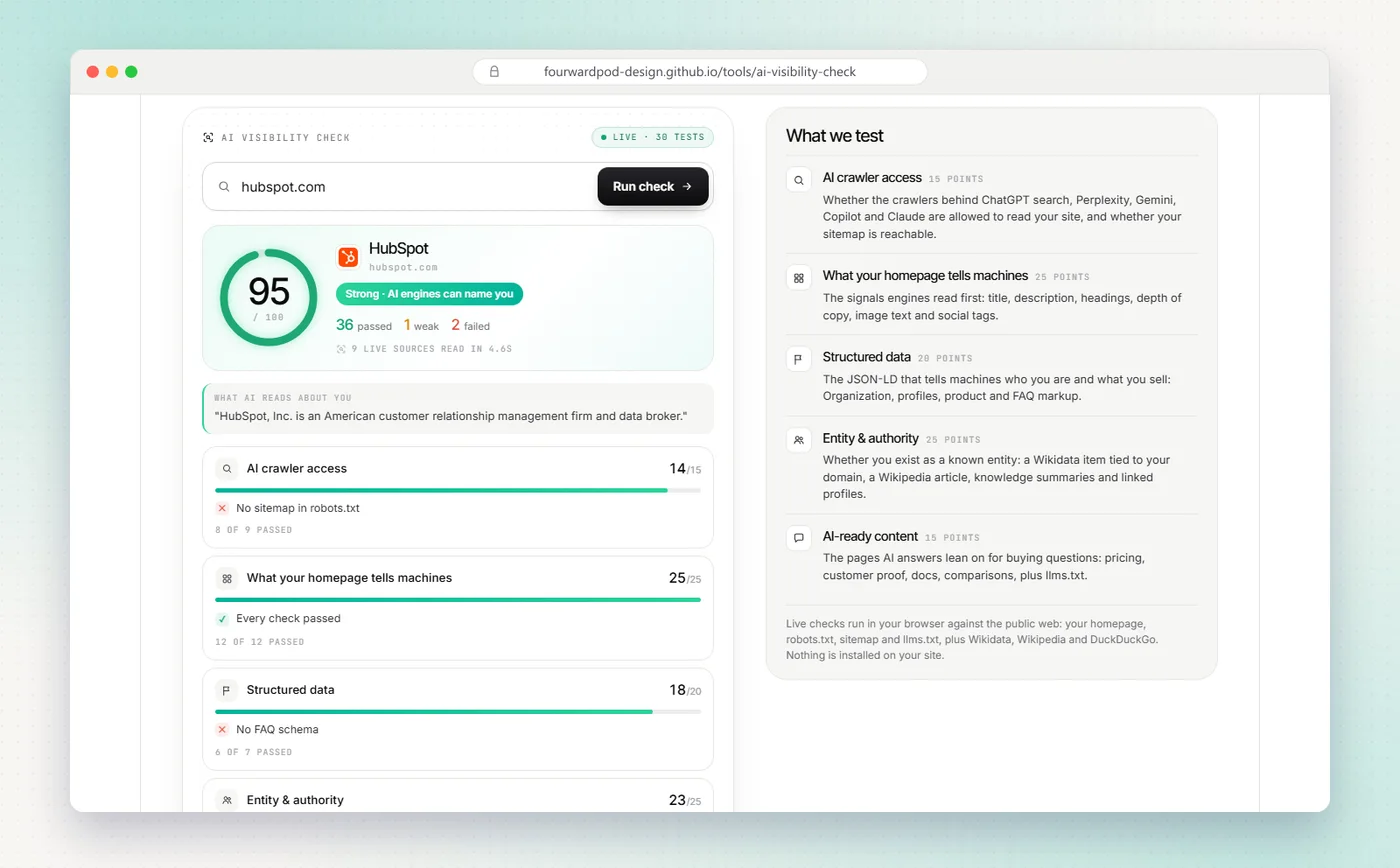Click the AI crawler access progress bar

pos(458,490)
